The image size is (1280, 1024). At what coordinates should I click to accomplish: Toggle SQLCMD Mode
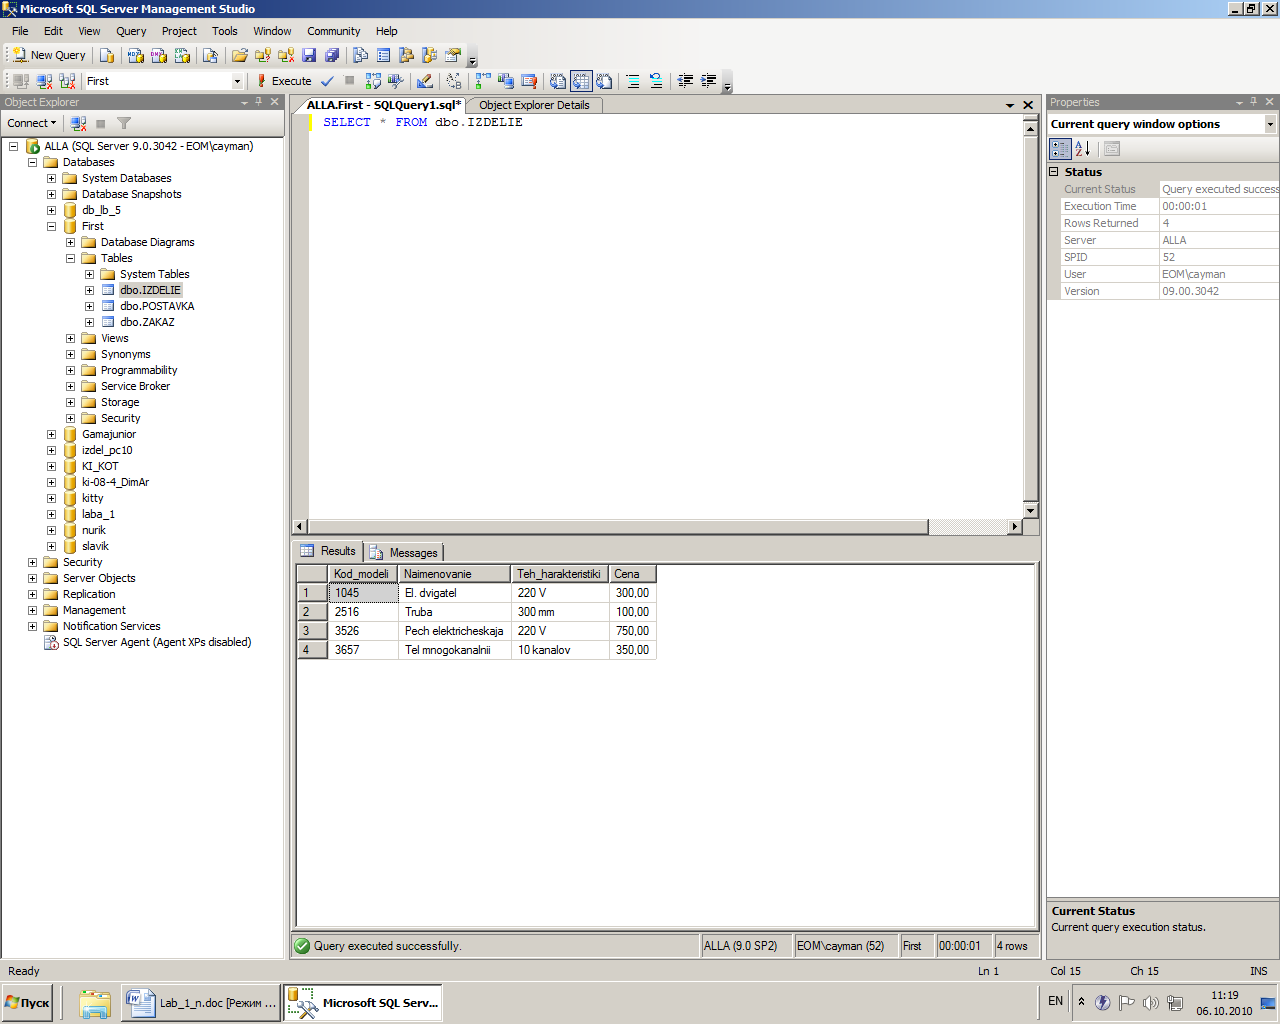click(x=529, y=81)
